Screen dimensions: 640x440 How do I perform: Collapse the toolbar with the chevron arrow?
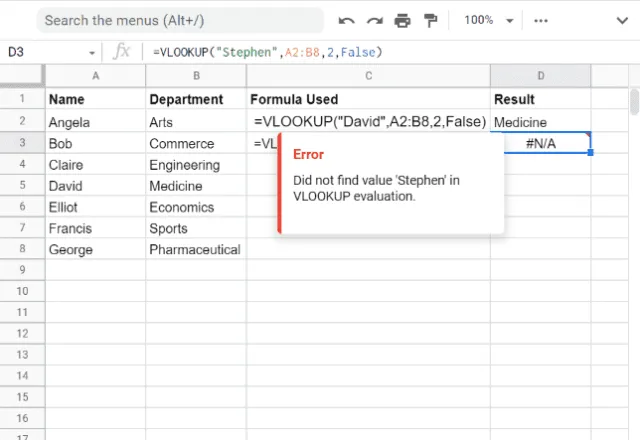pyautogui.click(x=622, y=20)
